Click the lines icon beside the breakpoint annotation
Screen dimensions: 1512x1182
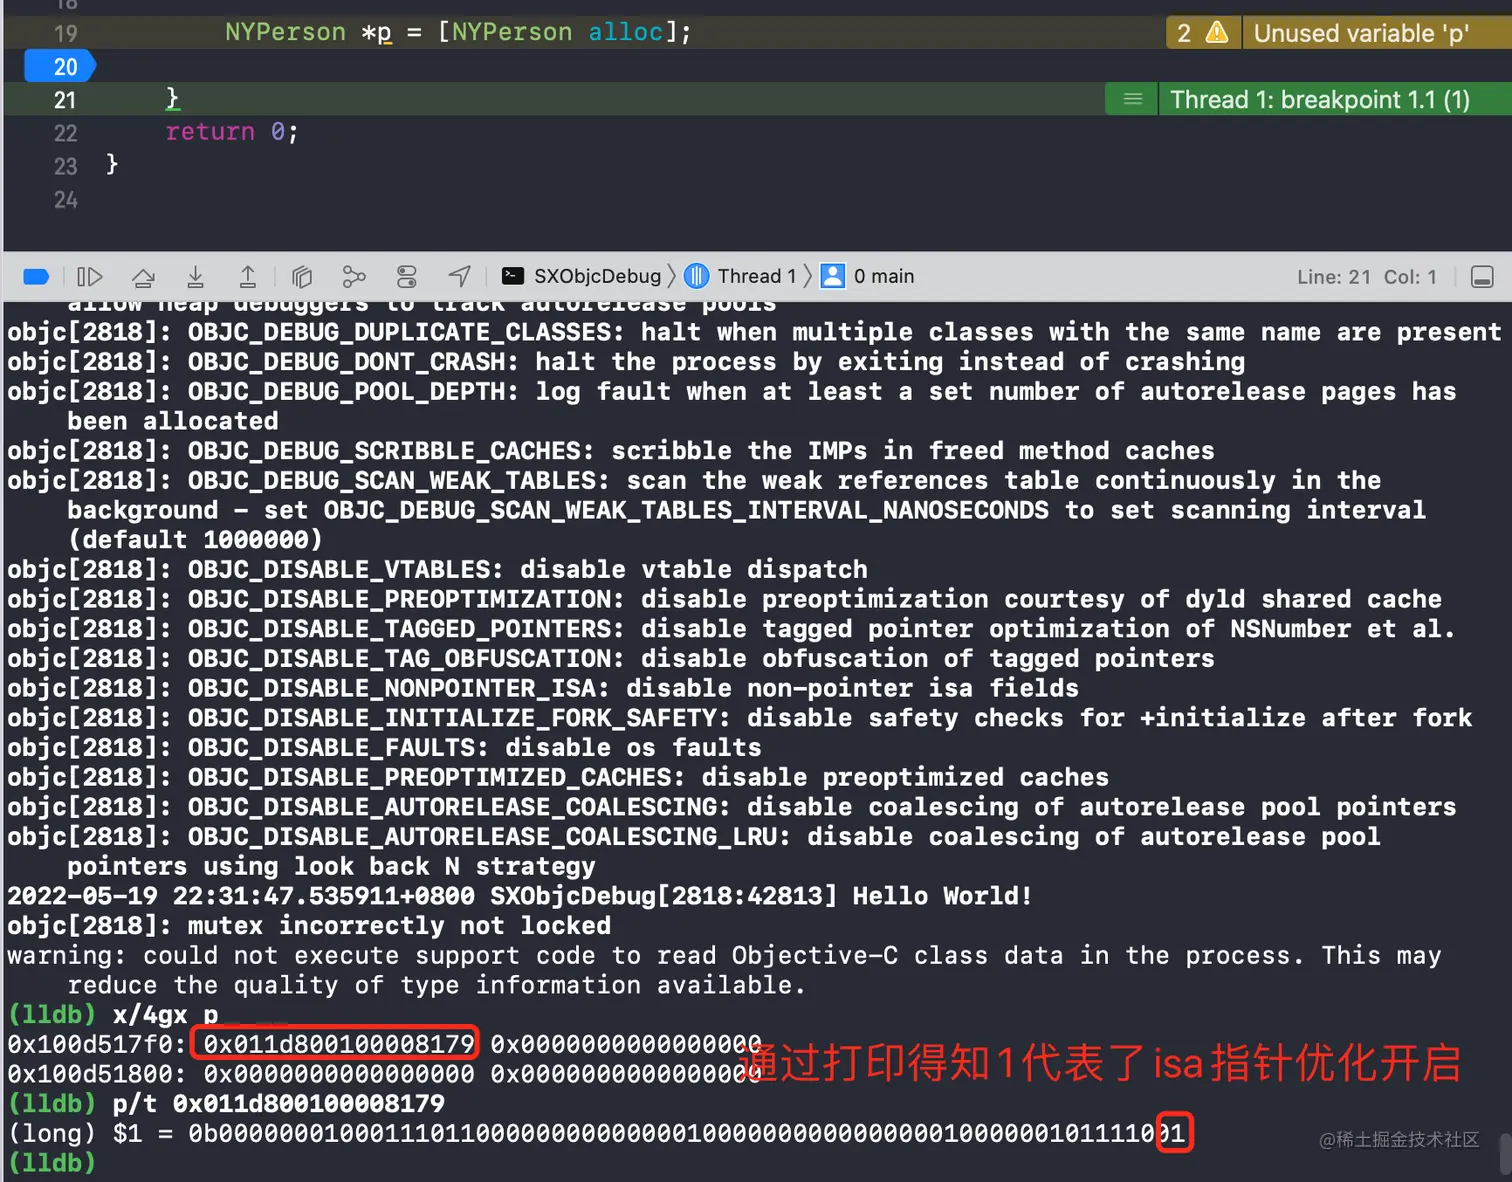tap(1132, 99)
